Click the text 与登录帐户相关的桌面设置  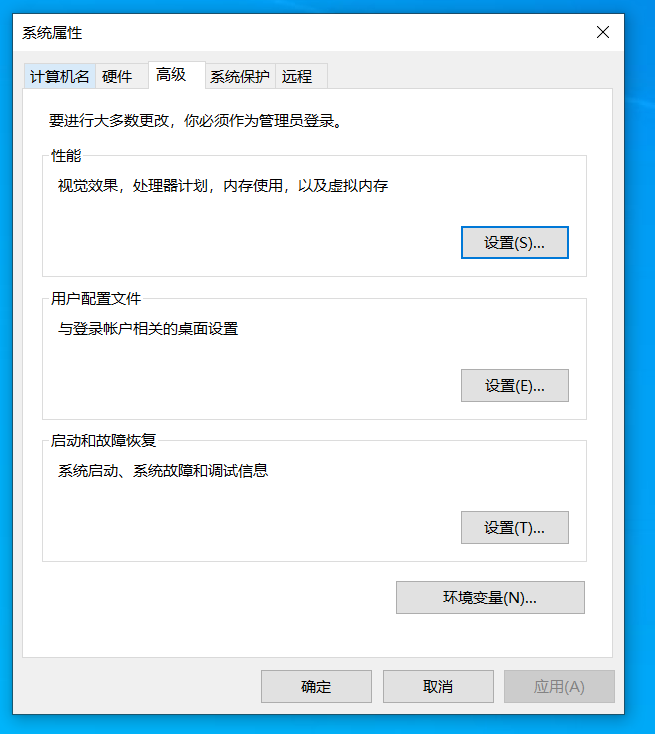pyautogui.click(x=148, y=329)
